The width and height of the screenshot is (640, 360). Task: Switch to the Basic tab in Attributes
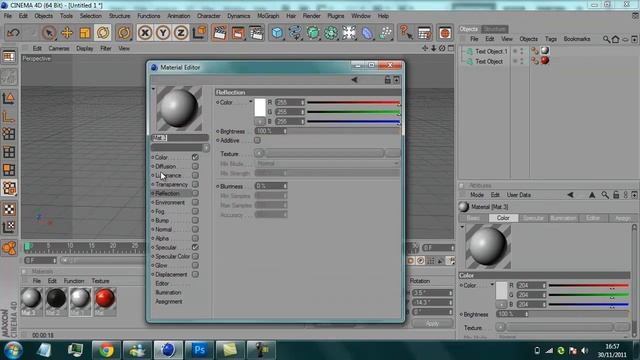(473, 218)
